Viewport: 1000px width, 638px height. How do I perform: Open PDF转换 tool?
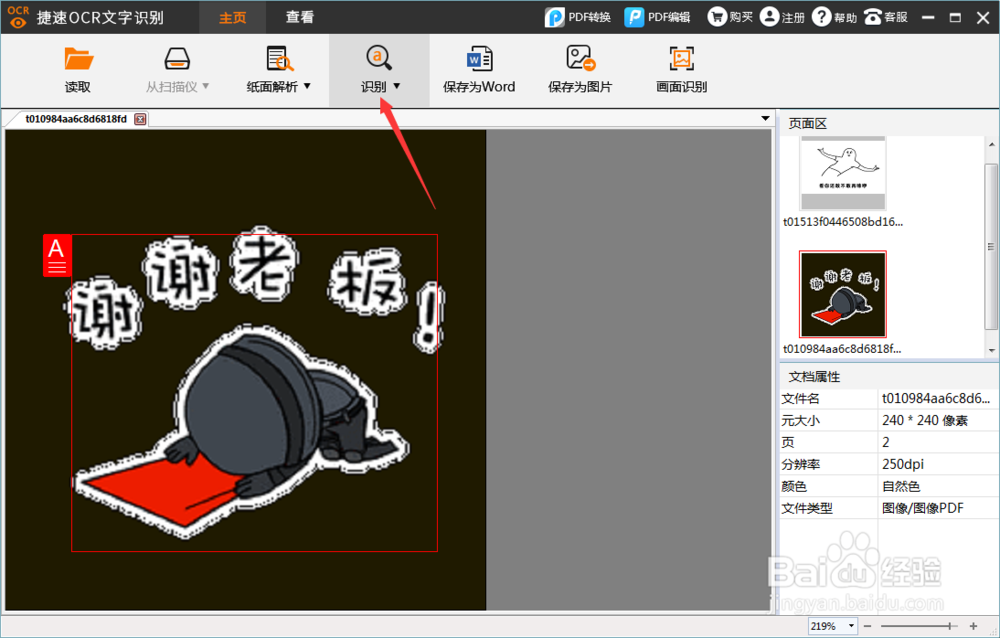point(578,17)
